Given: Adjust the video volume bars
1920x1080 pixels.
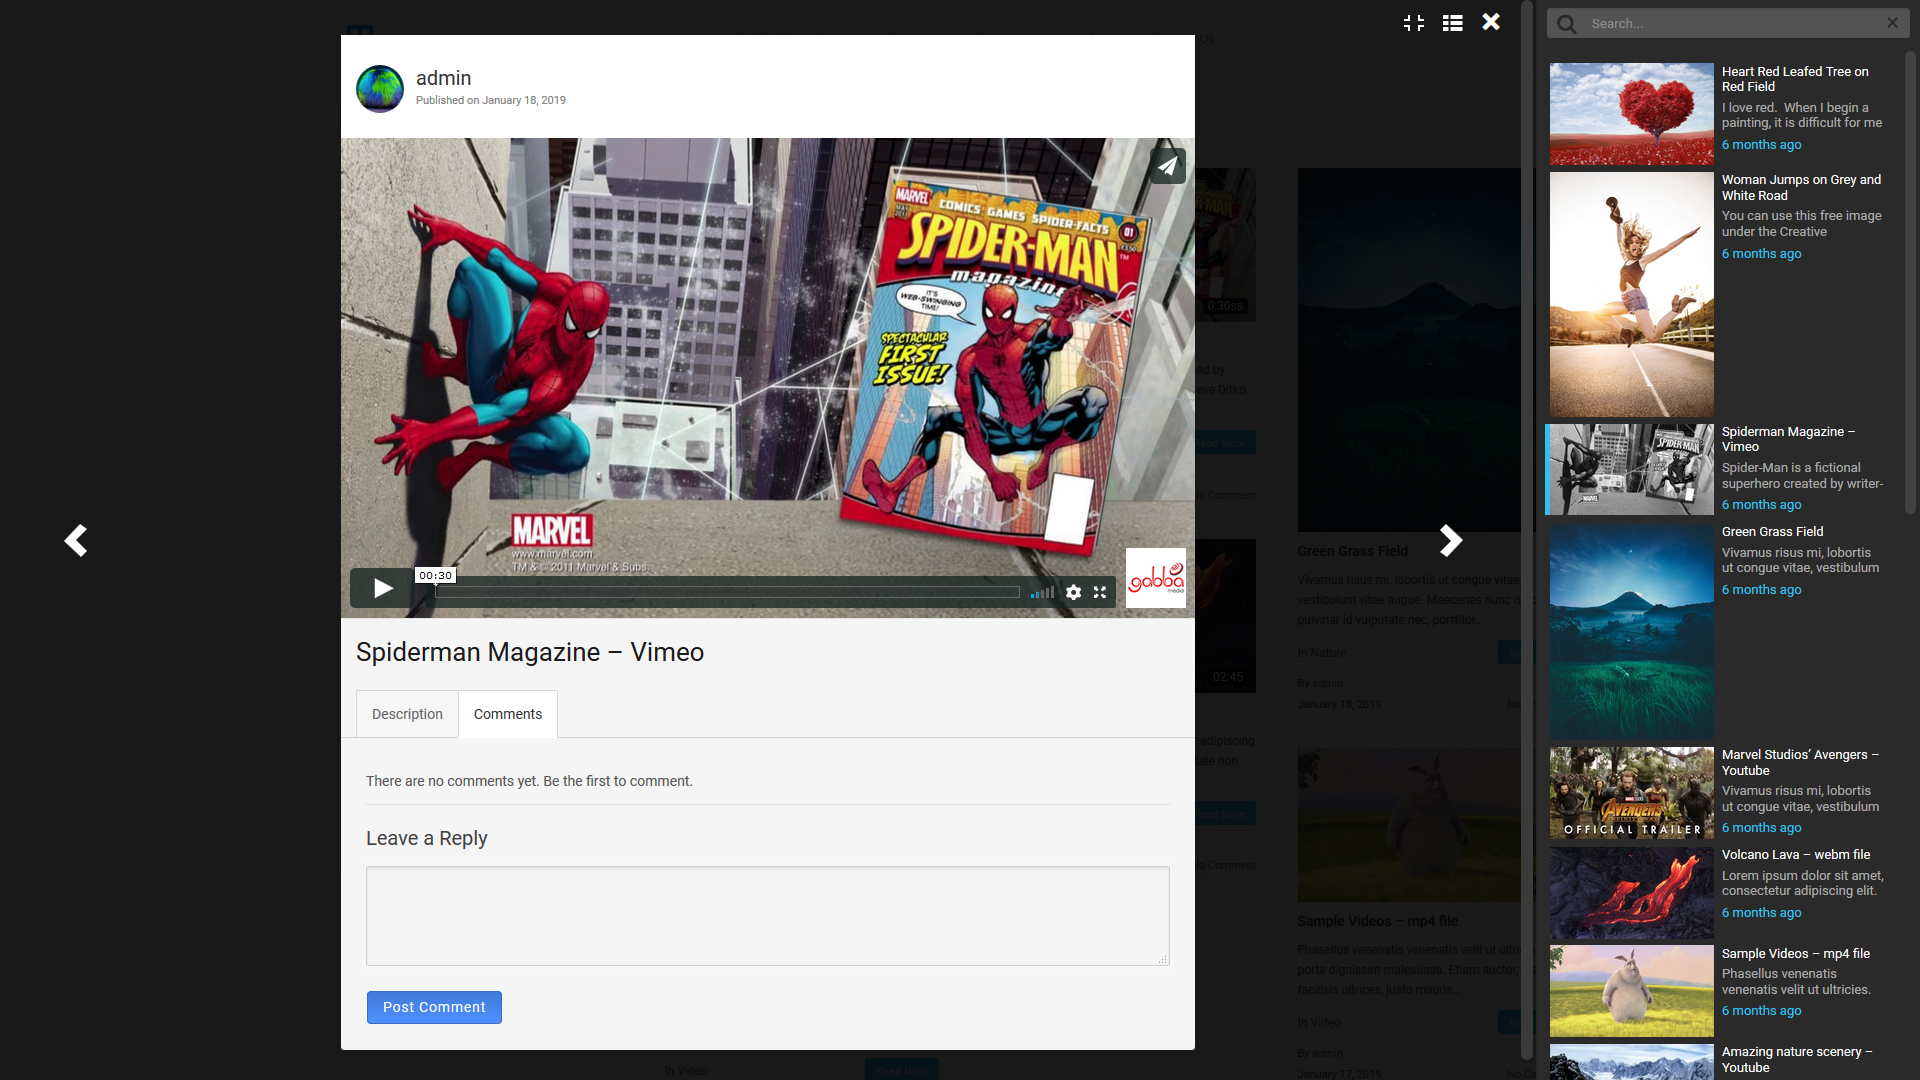Looking at the screenshot, I should click(x=1042, y=593).
